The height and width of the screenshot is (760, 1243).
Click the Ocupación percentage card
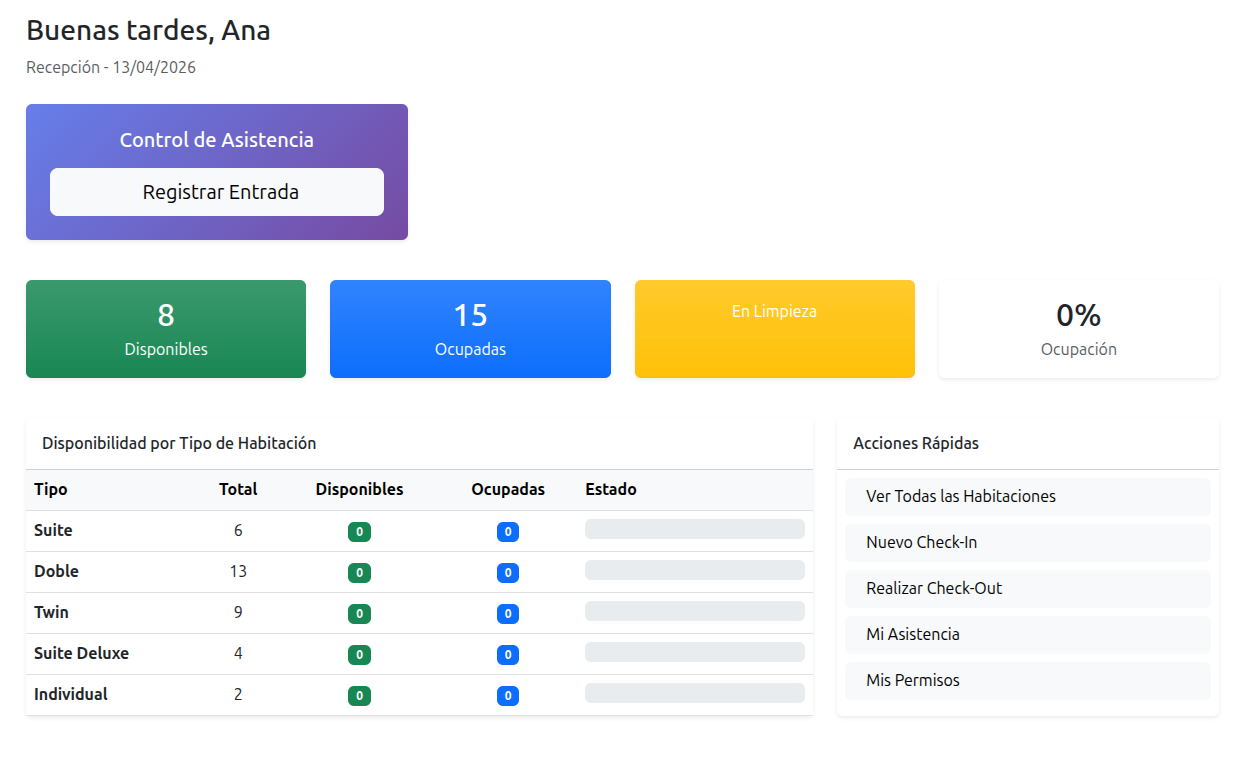tap(1078, 329)
